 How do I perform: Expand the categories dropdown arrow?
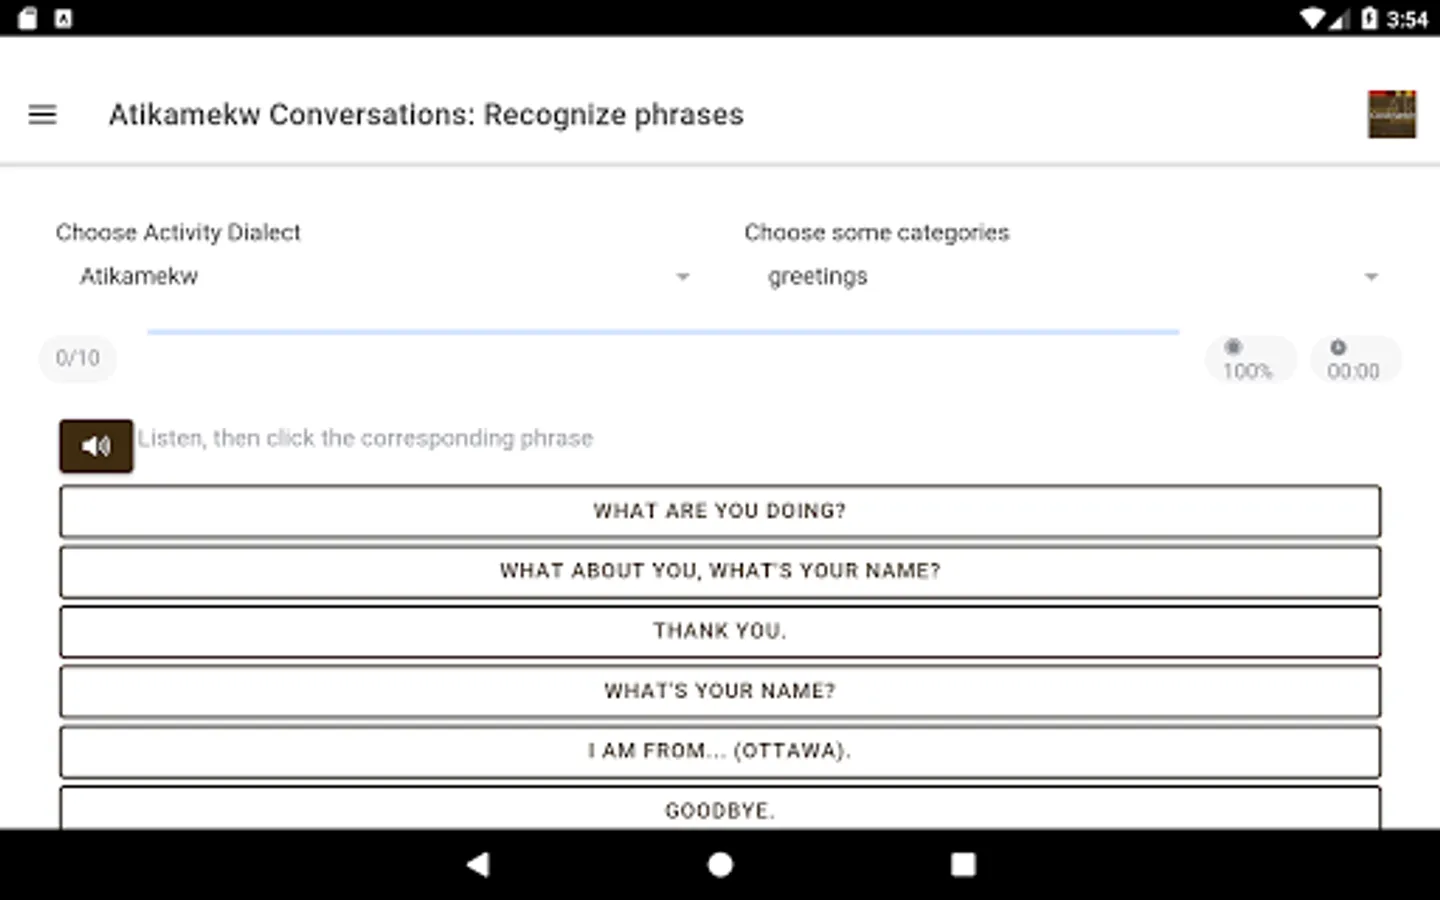(x=1371, y=277)
